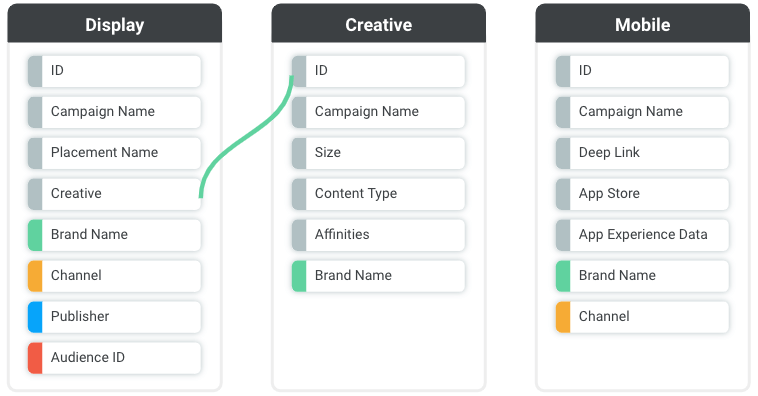Viewport: 758px width, 396px height.
Task: Select the Creative field in Display table
Action: click(x=115, y=194)
